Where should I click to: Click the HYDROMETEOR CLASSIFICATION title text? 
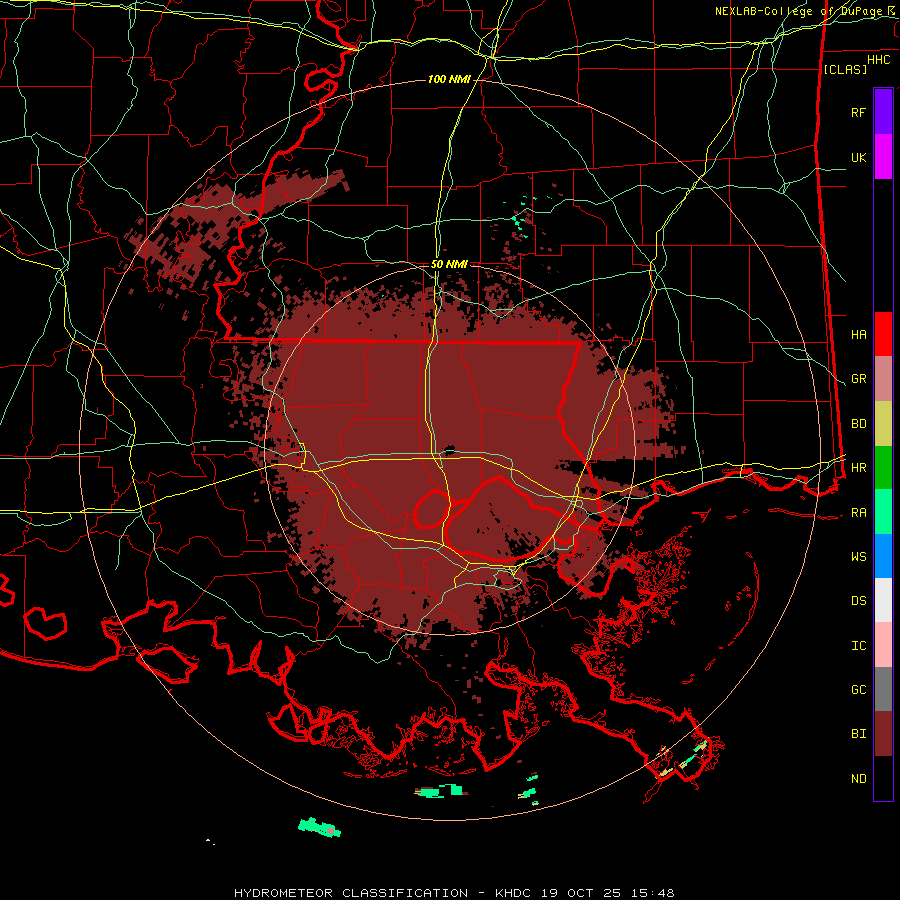(351, 893)
